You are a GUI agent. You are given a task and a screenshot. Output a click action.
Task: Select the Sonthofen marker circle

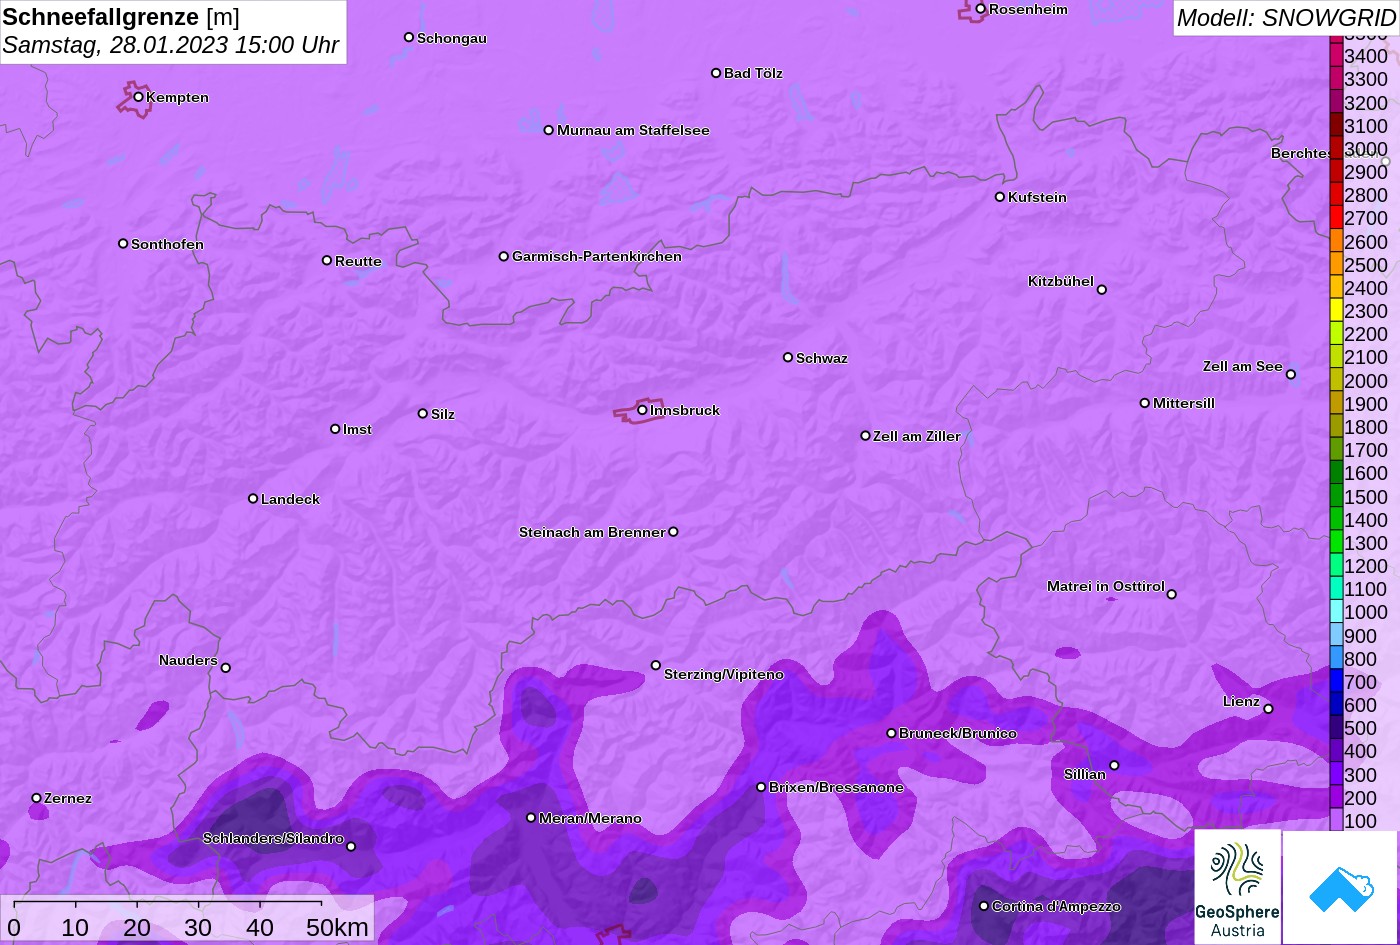click(x=123, y=244)
